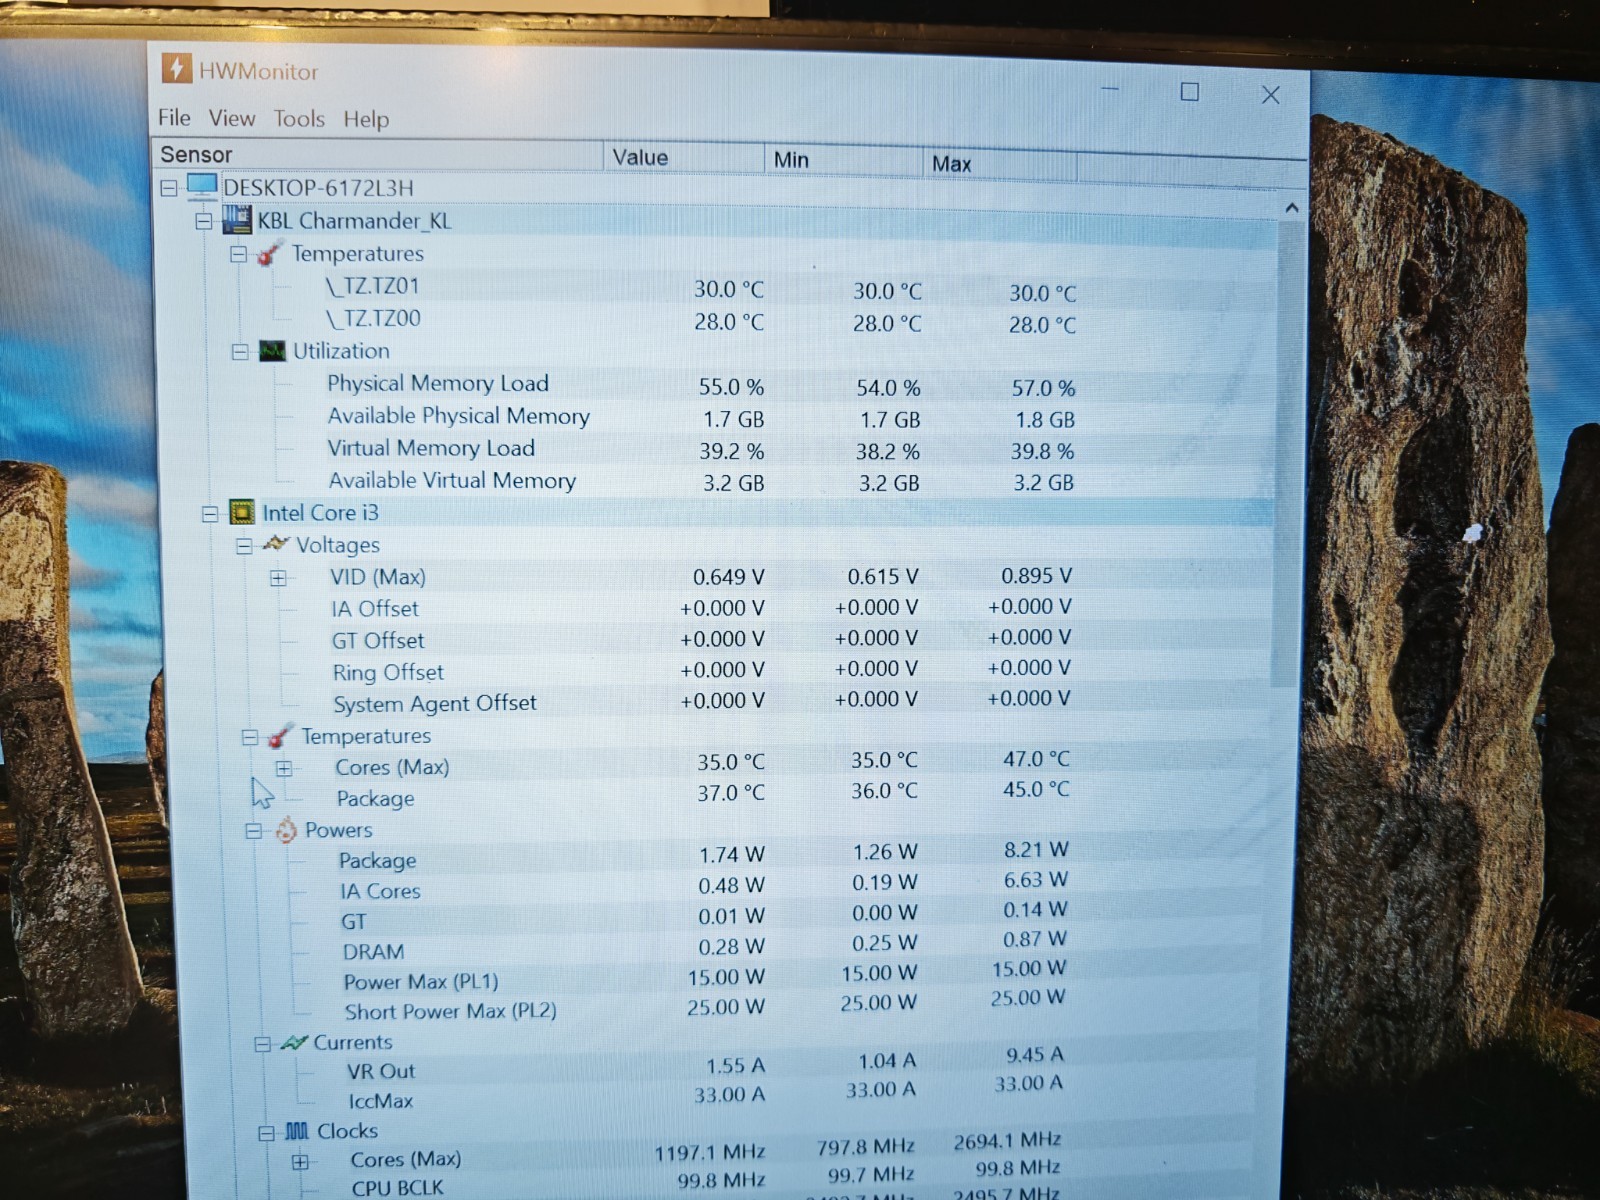Viewport: 1600px width, 1200px height.
Task: Click the 0.649 V VID value
Action: [x=728, y=577]
